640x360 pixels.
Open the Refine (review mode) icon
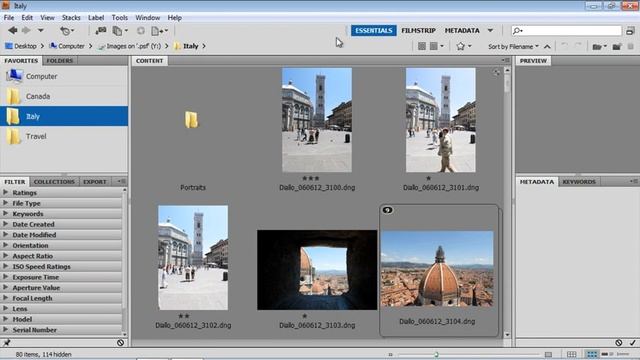[120, 31]
